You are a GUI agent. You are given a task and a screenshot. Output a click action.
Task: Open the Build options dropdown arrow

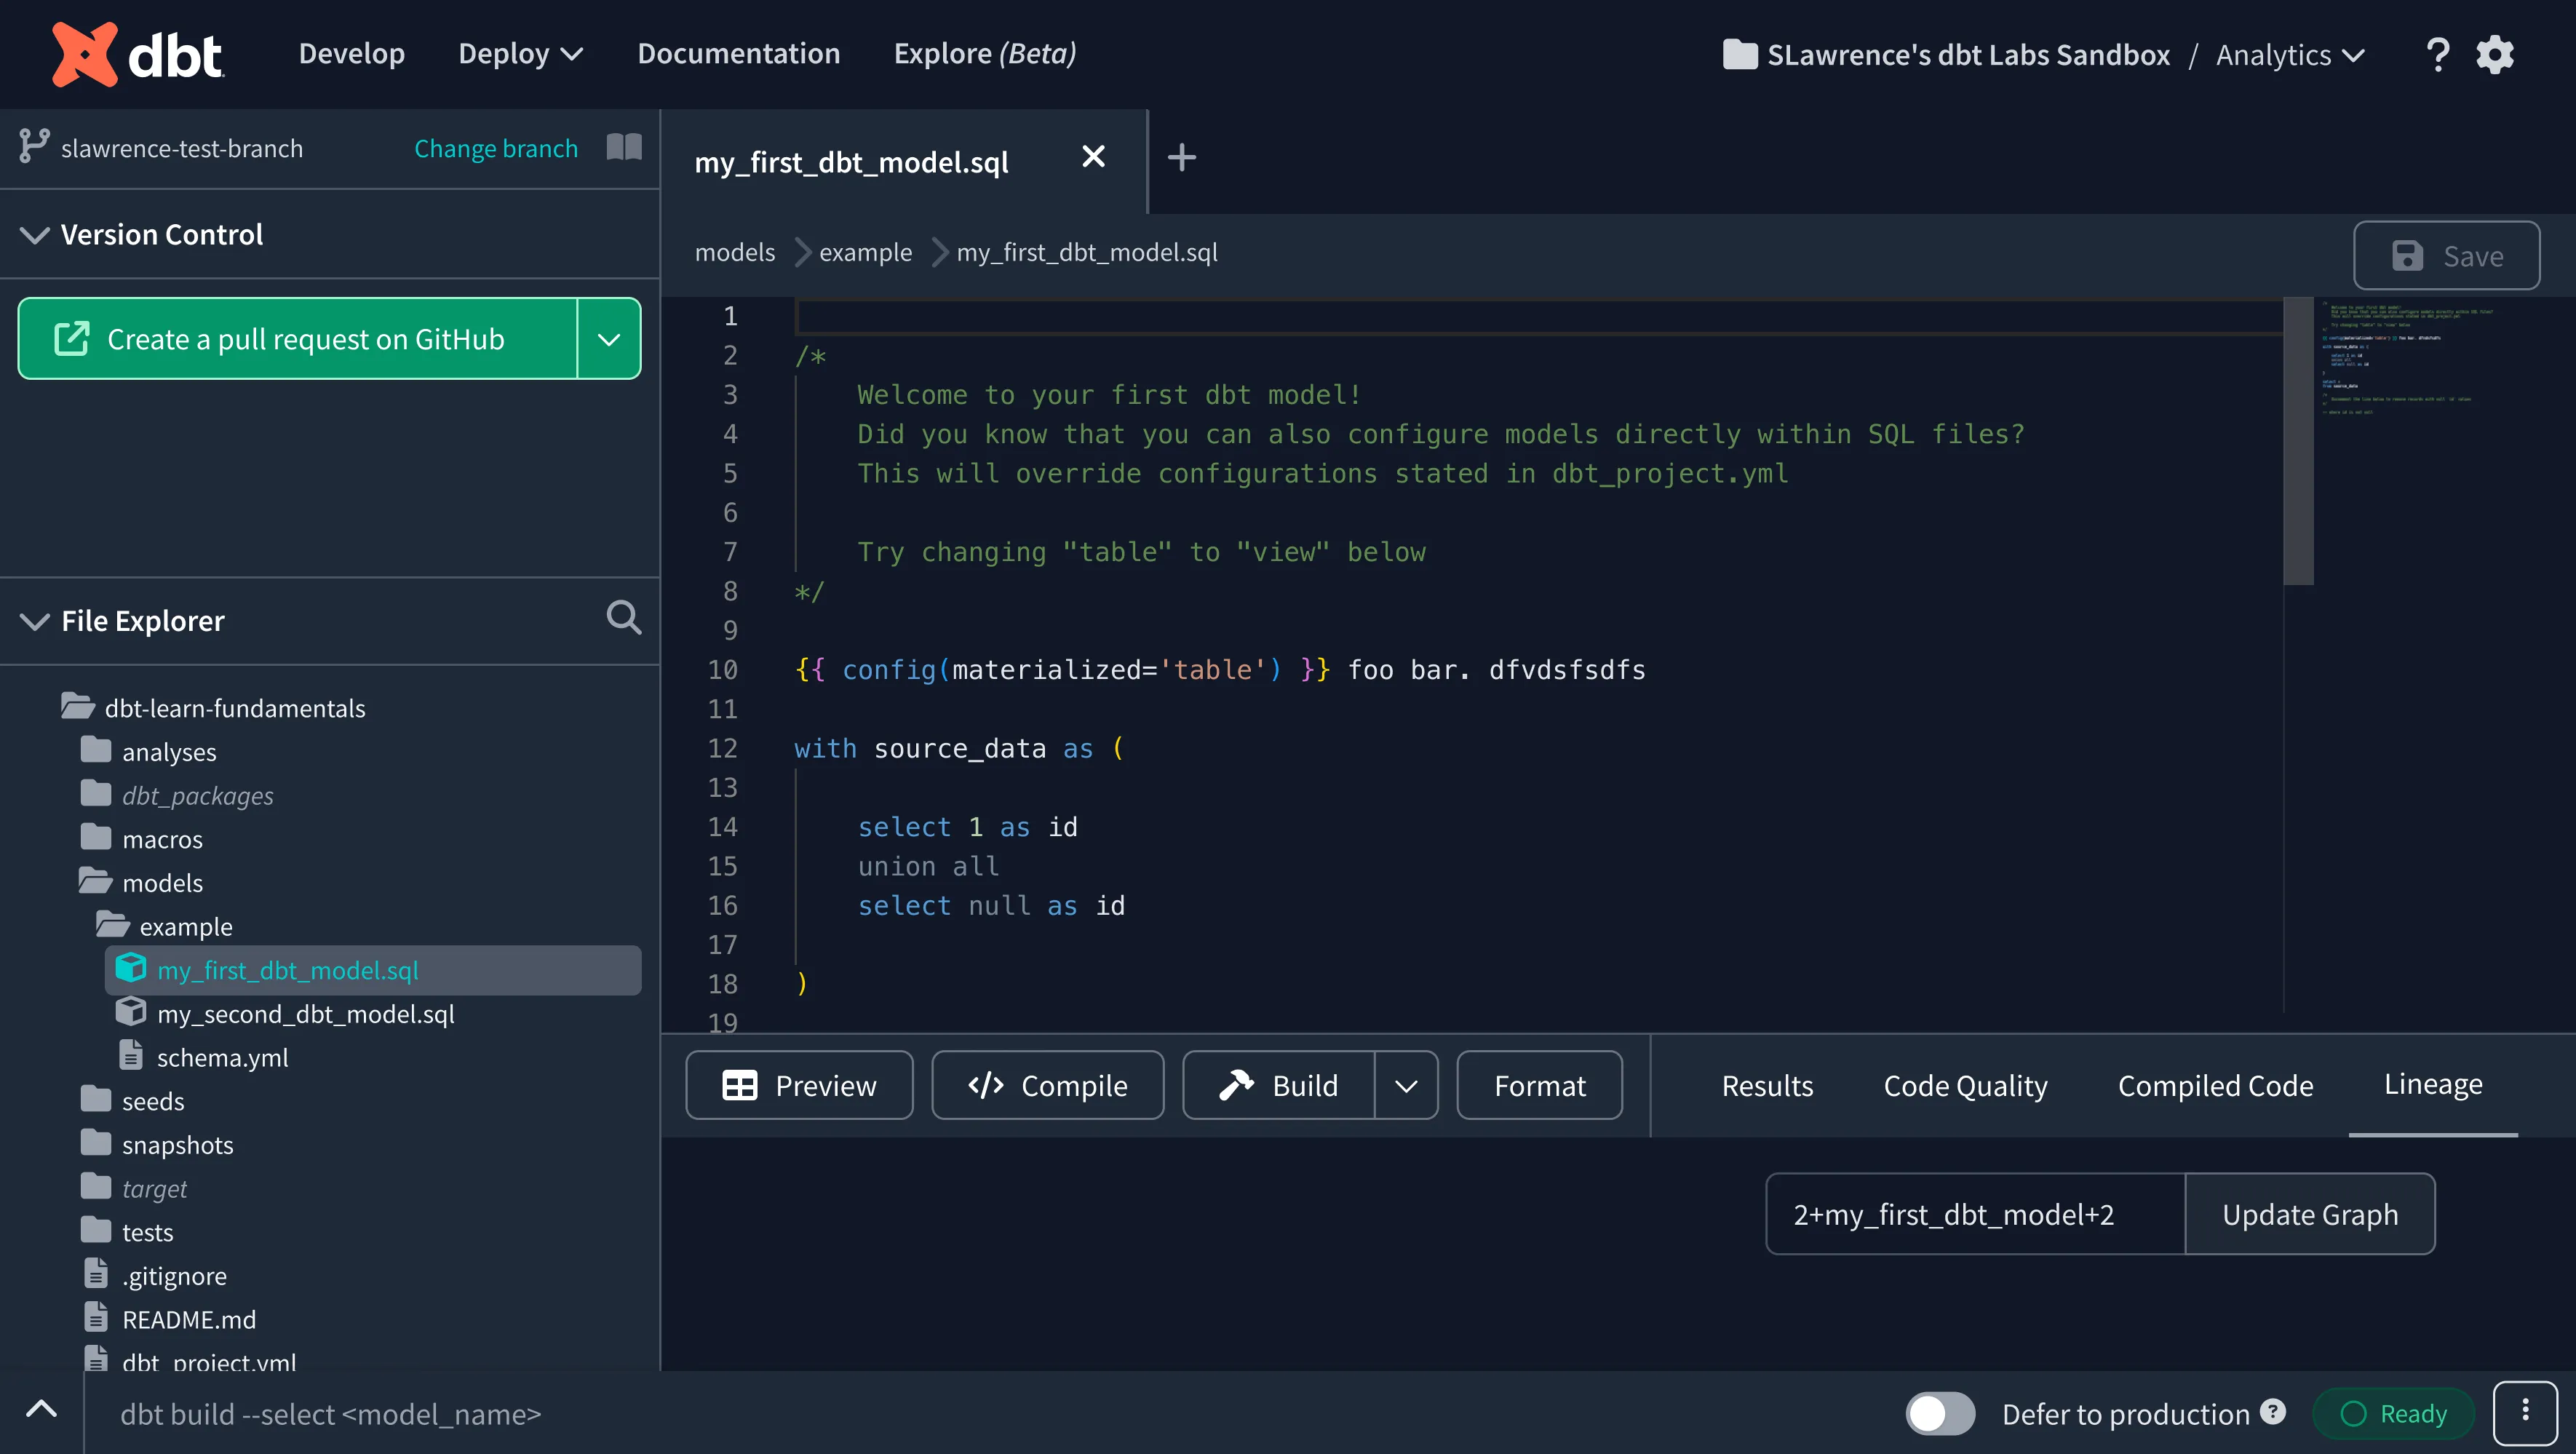point(1406,1085)
